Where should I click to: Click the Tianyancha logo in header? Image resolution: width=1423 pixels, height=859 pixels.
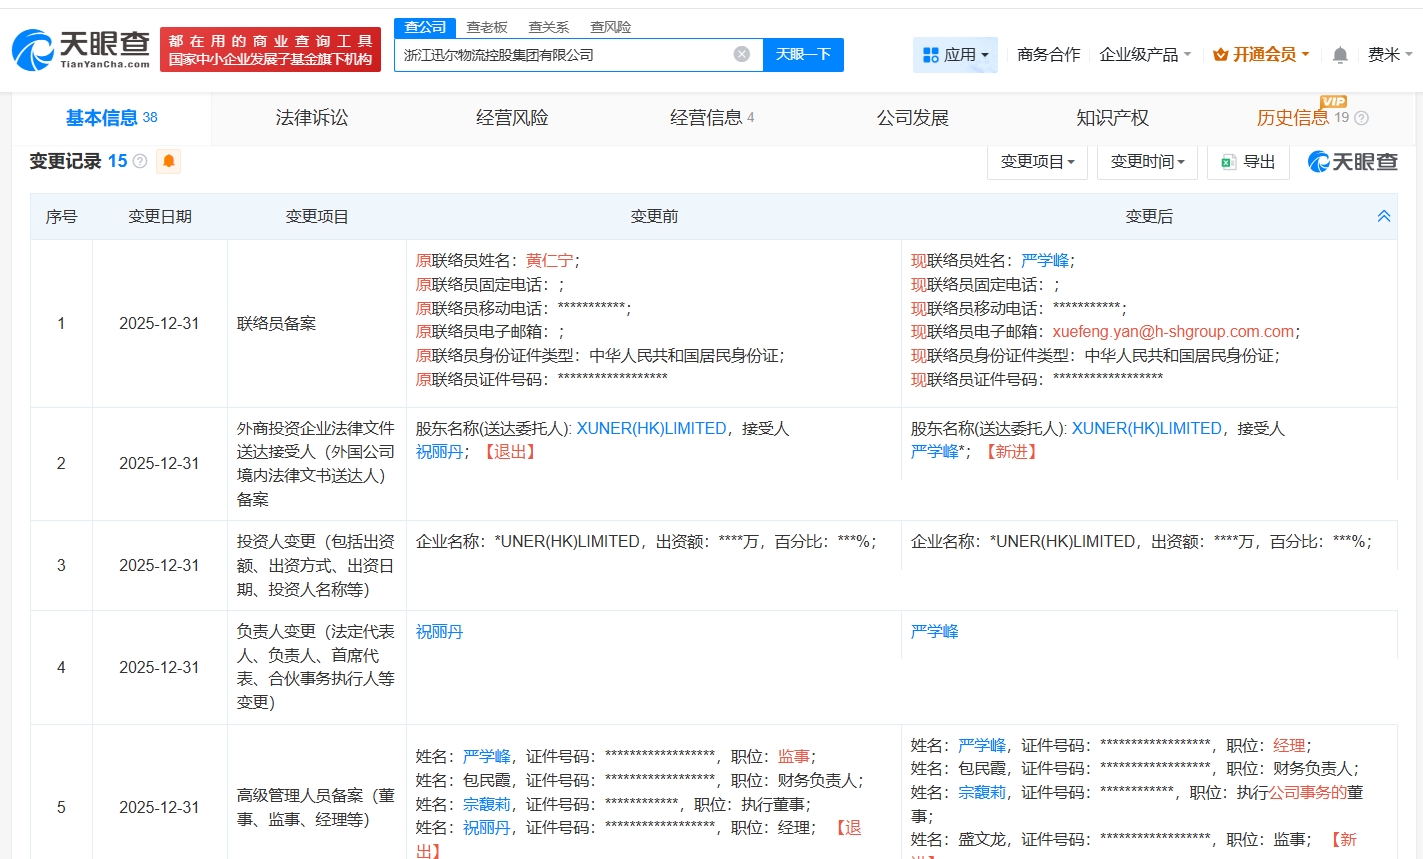(81, 49)
